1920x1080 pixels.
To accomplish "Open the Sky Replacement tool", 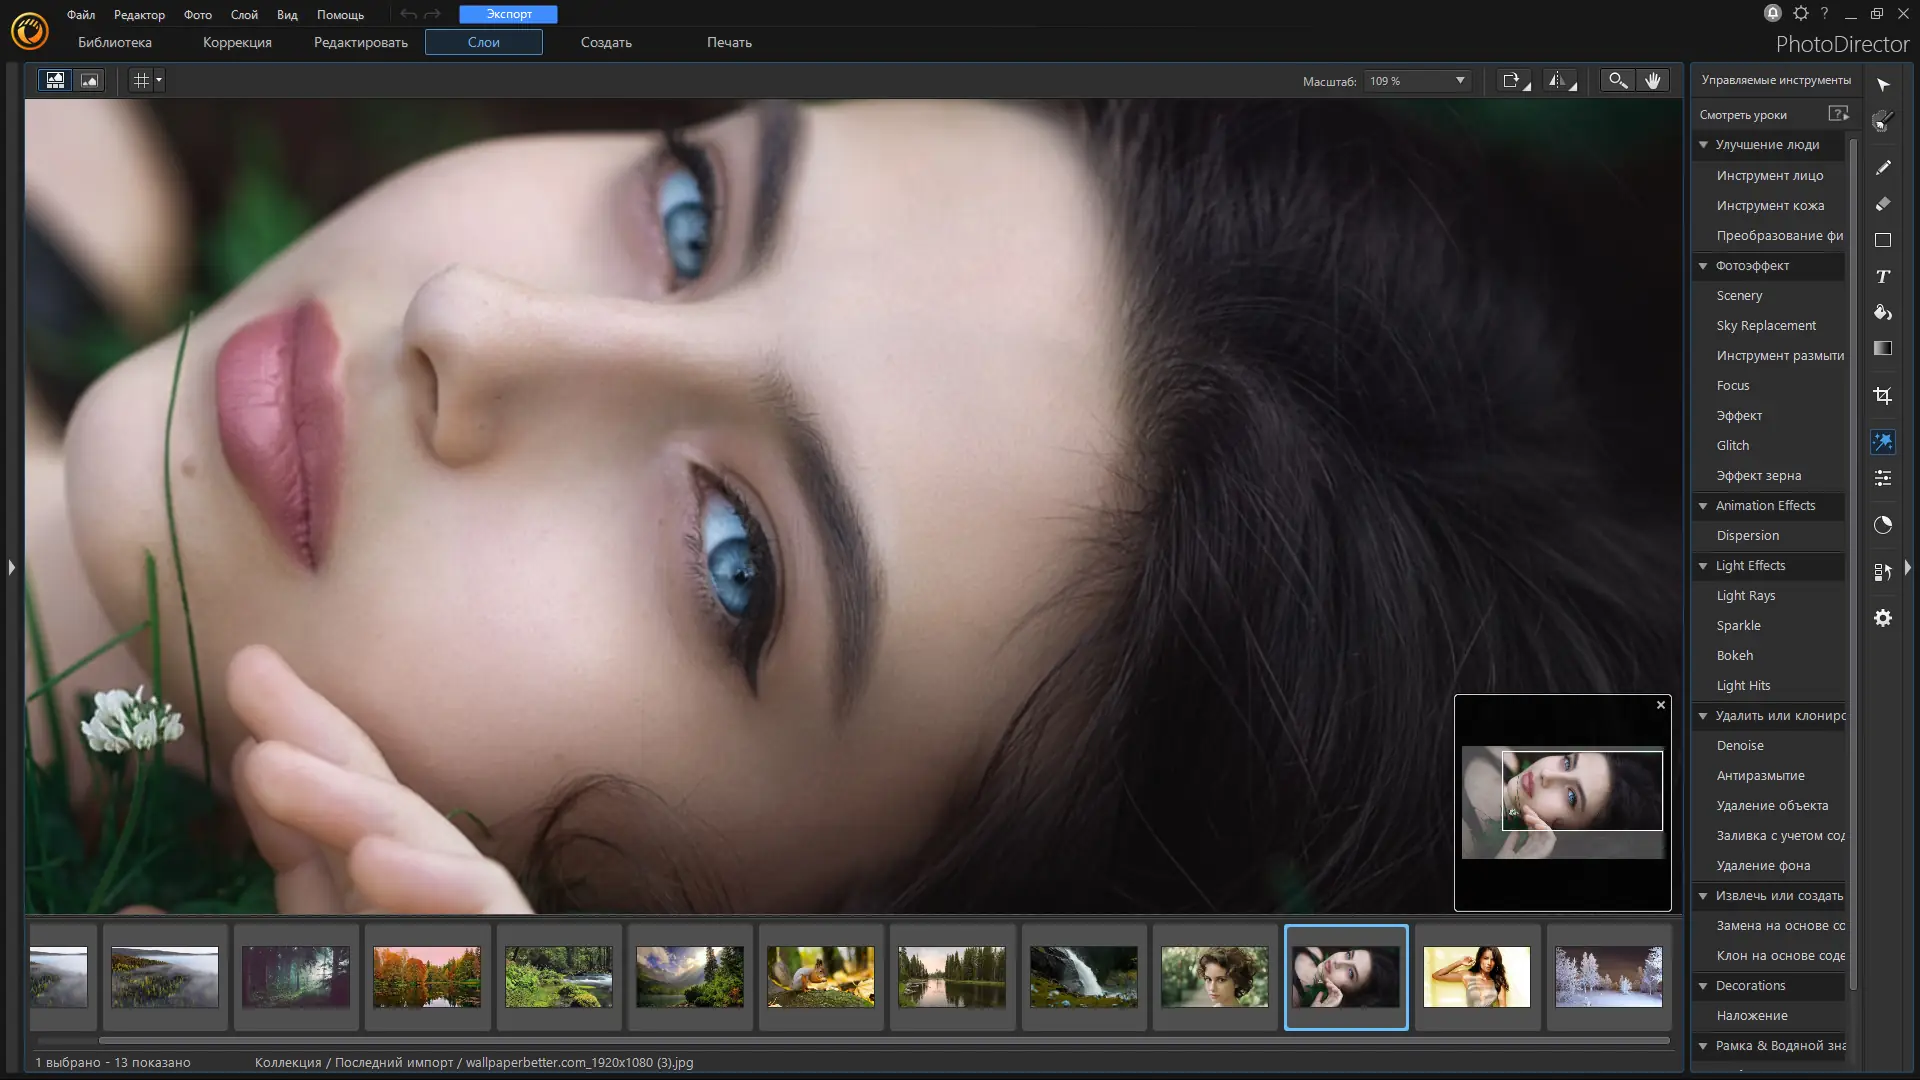I will pyautogui.click(x=1766, y=326).
